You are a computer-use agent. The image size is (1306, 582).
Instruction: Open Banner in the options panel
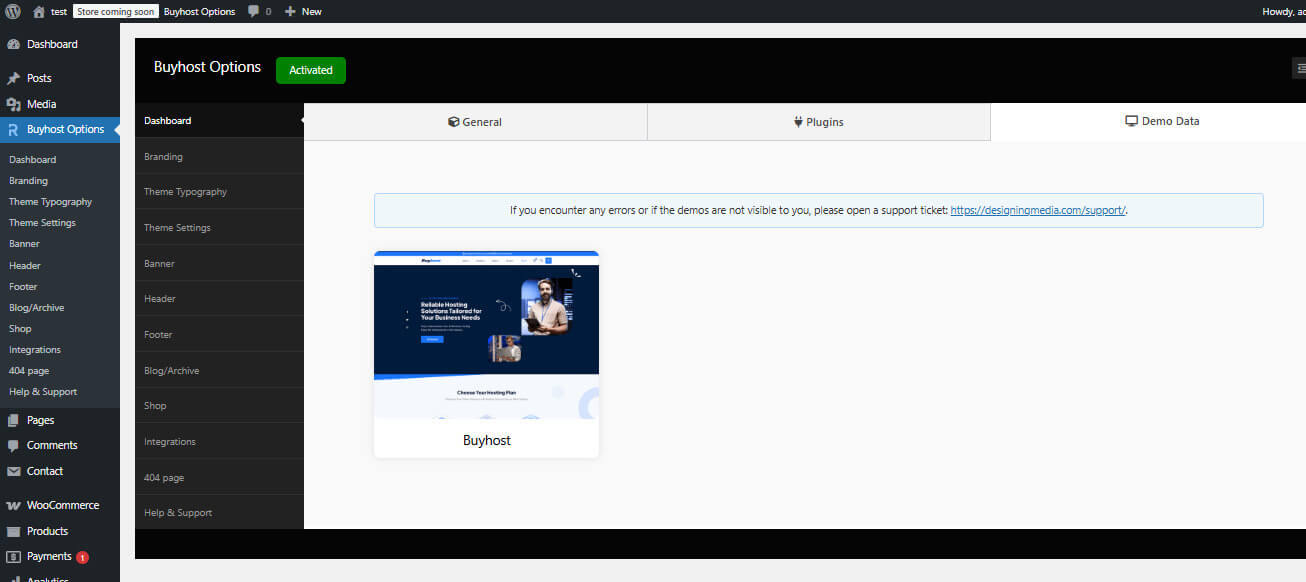point(219,263)
